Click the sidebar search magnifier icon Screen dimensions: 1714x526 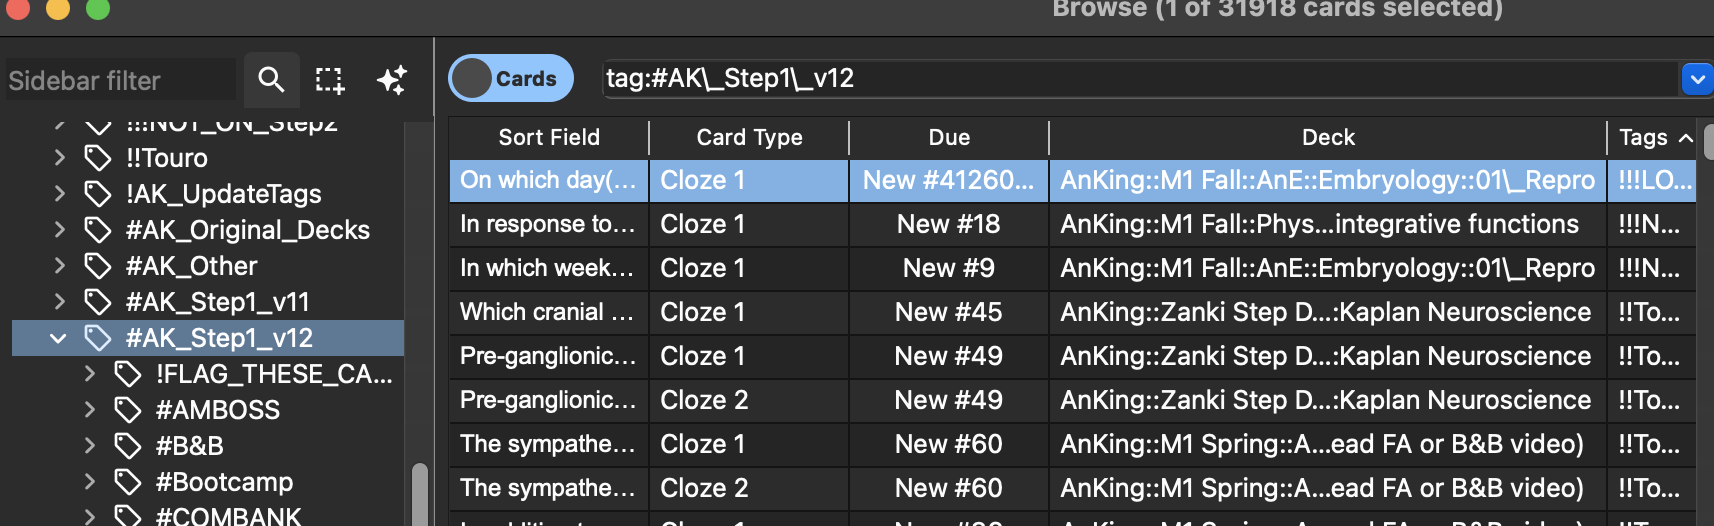pyautogui.click(x=271, y=80)
